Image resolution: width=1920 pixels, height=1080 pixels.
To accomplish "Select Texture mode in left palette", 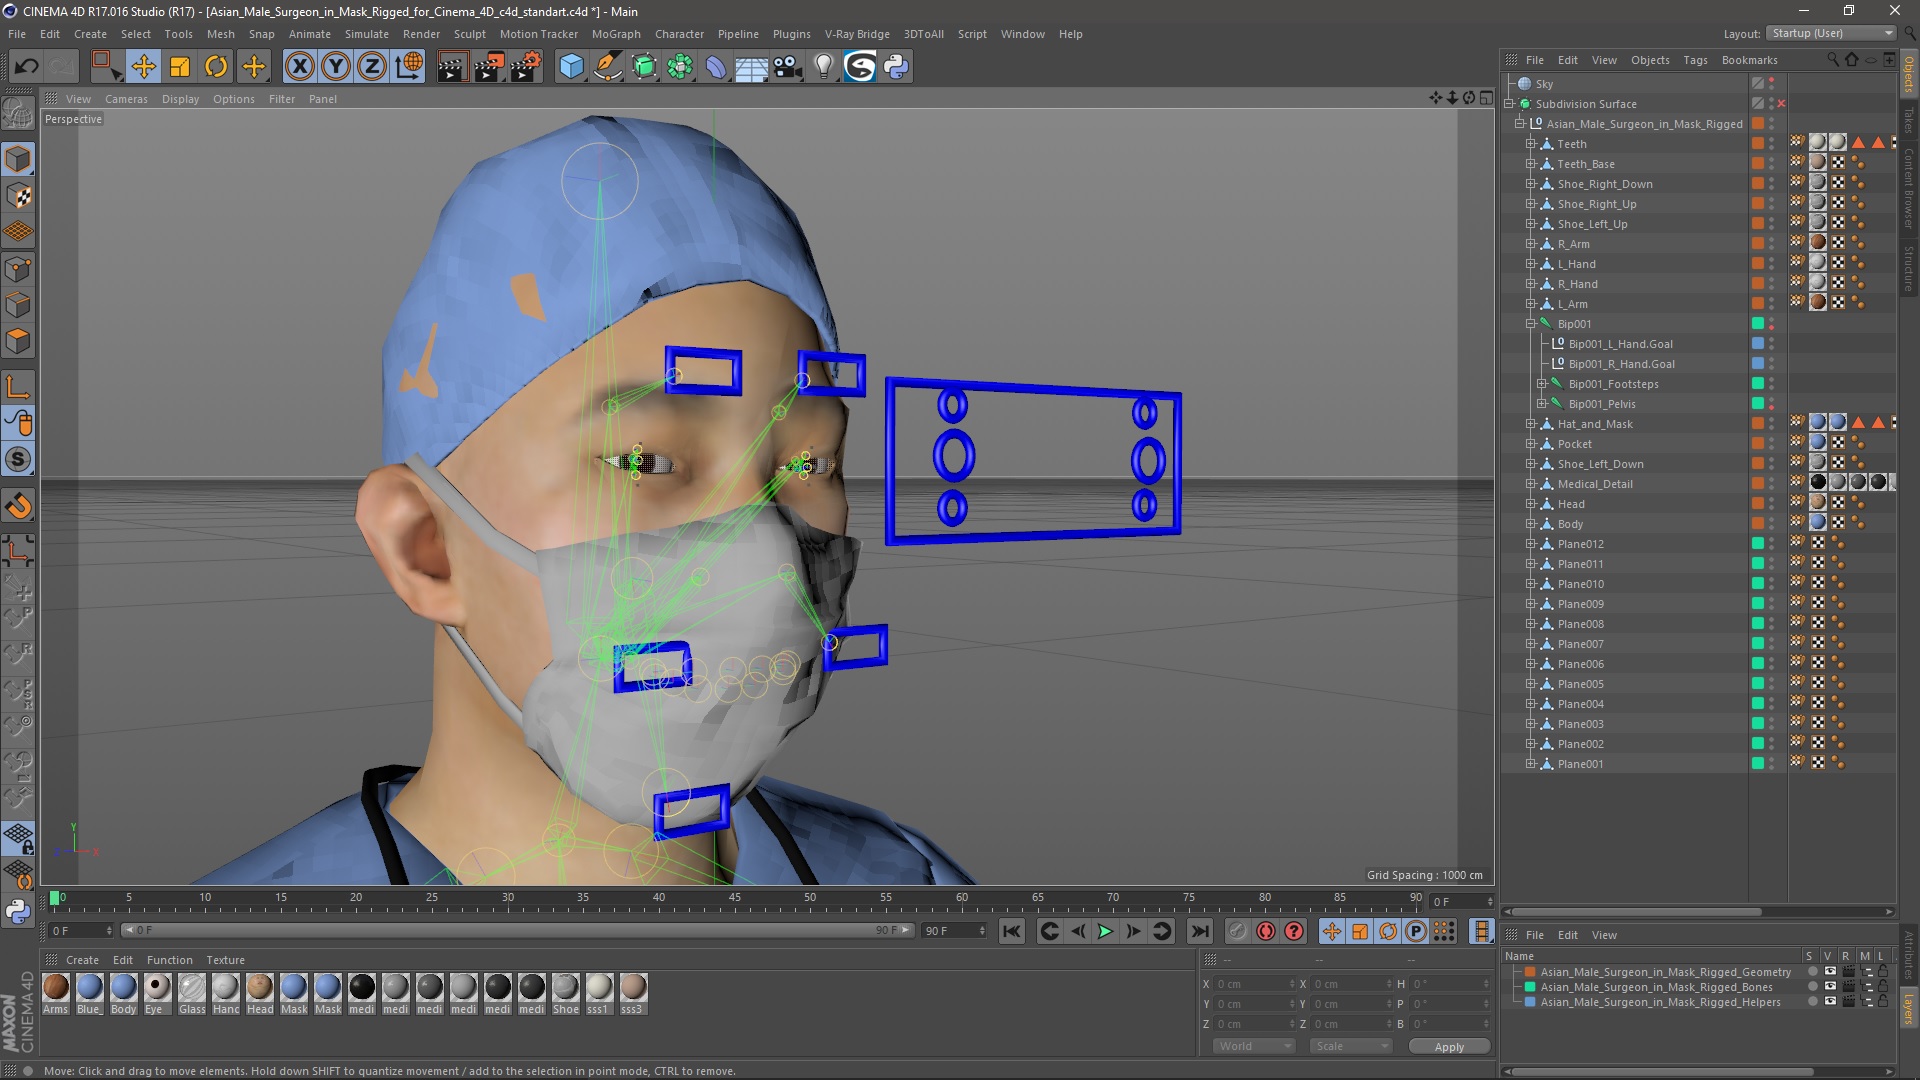I will 18,196.
